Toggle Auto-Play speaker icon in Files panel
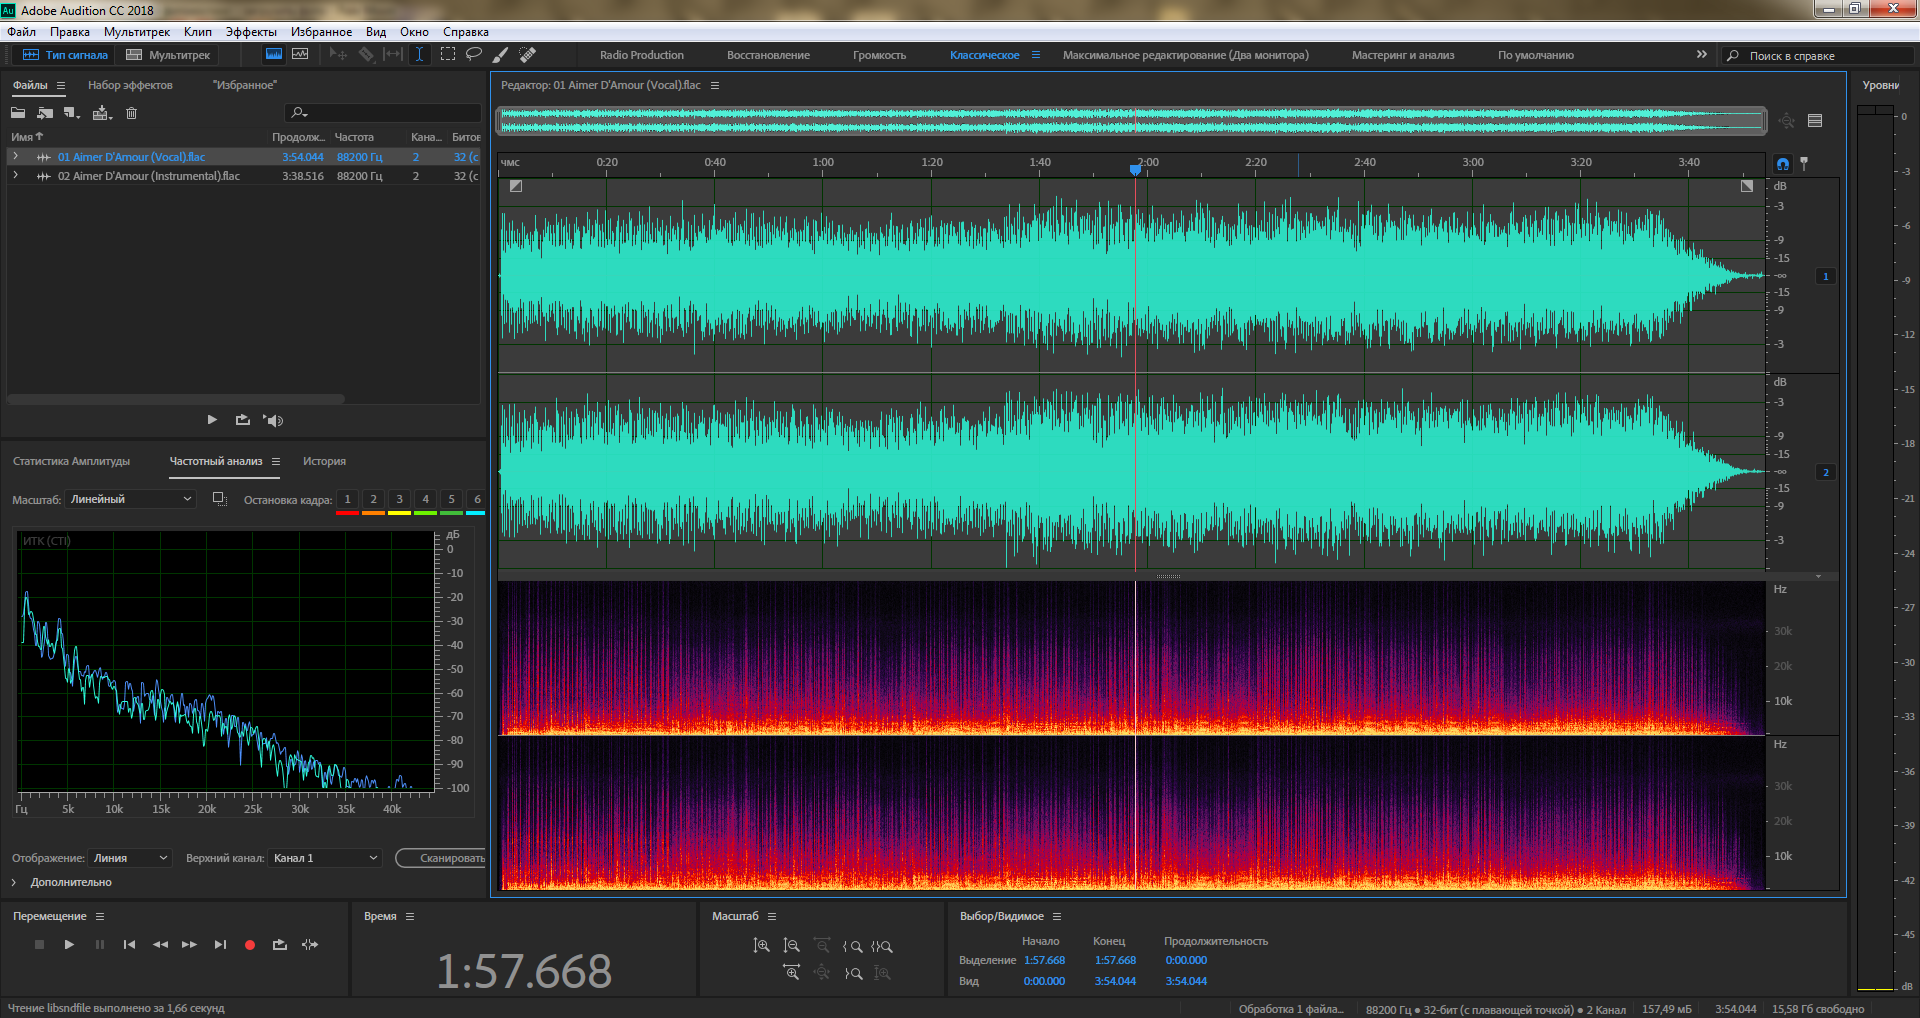The height and width of the screenshot is (1018, 1920). click(x=273, y=420)
